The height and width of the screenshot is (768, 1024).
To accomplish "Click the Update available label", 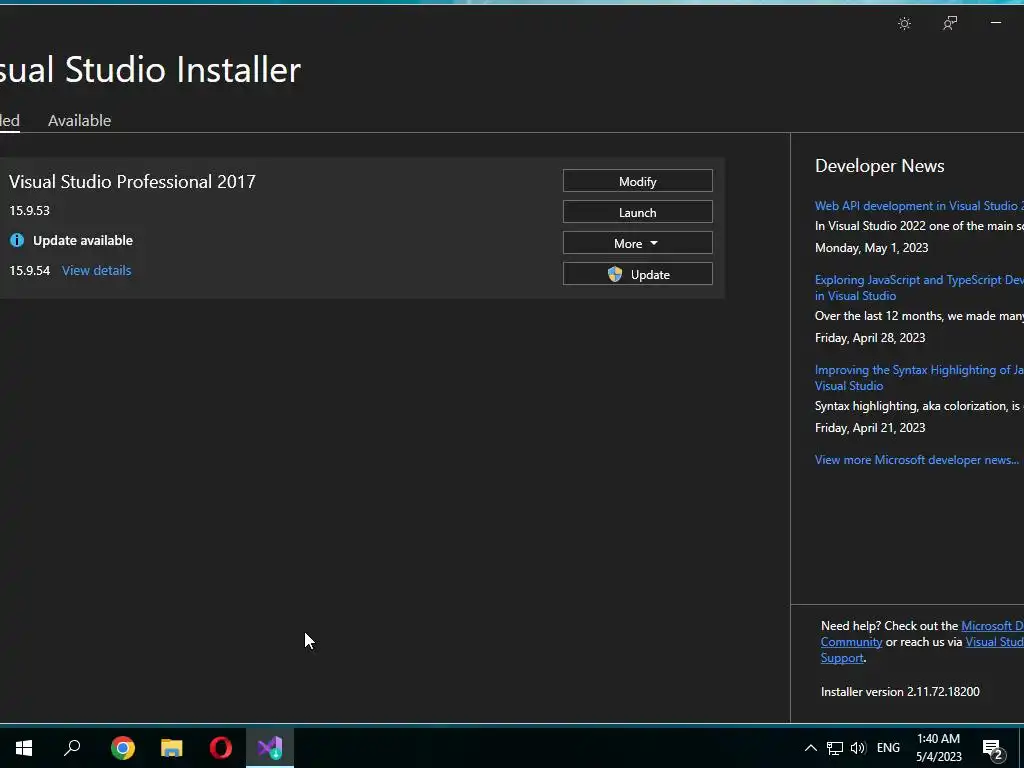I will (x=83, y=240).
